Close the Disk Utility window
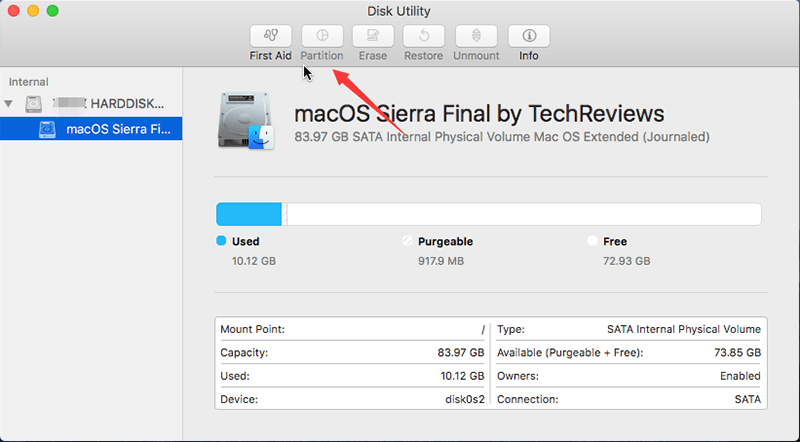Viewport: 800px width, 442px height. pyautogui.click(x=14, y=11)
